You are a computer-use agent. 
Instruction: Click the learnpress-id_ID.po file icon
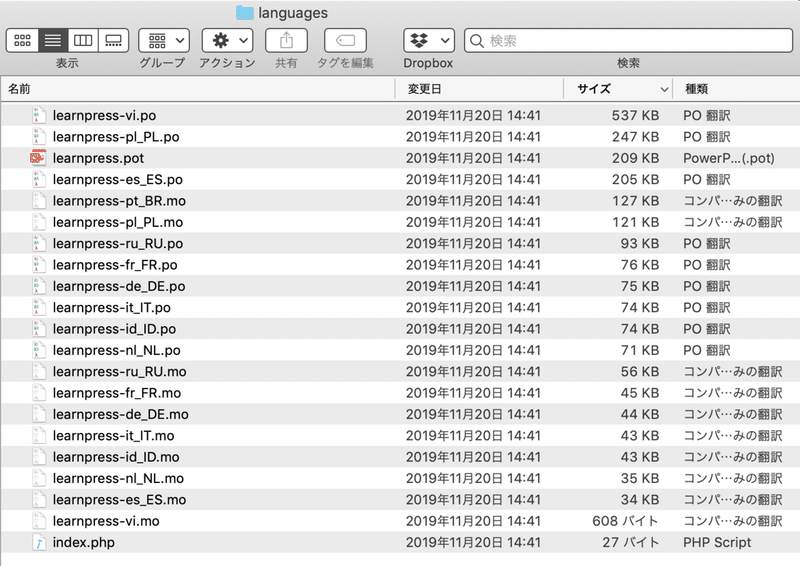39,329
